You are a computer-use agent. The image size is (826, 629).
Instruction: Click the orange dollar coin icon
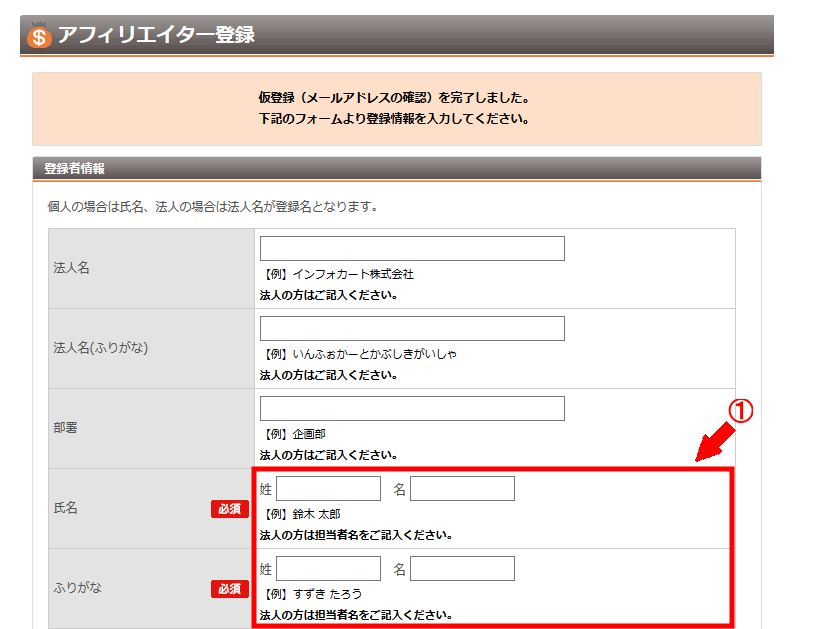pyautogui.click(x=39, y=35)
